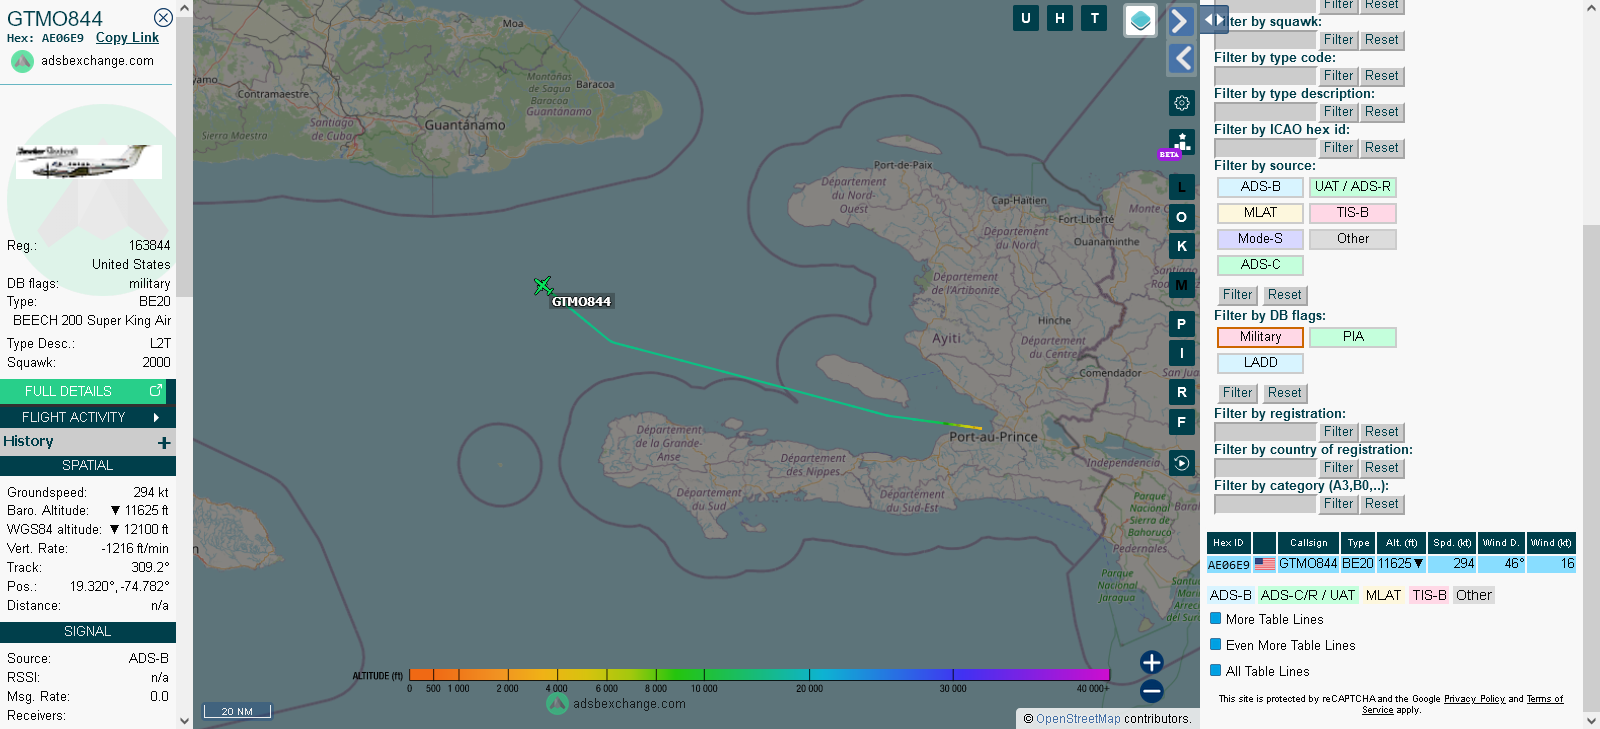The image size is (1600, 729).
Task: Click the registration filter input field
Action: pyautogui.click(x=1265, y=432)
